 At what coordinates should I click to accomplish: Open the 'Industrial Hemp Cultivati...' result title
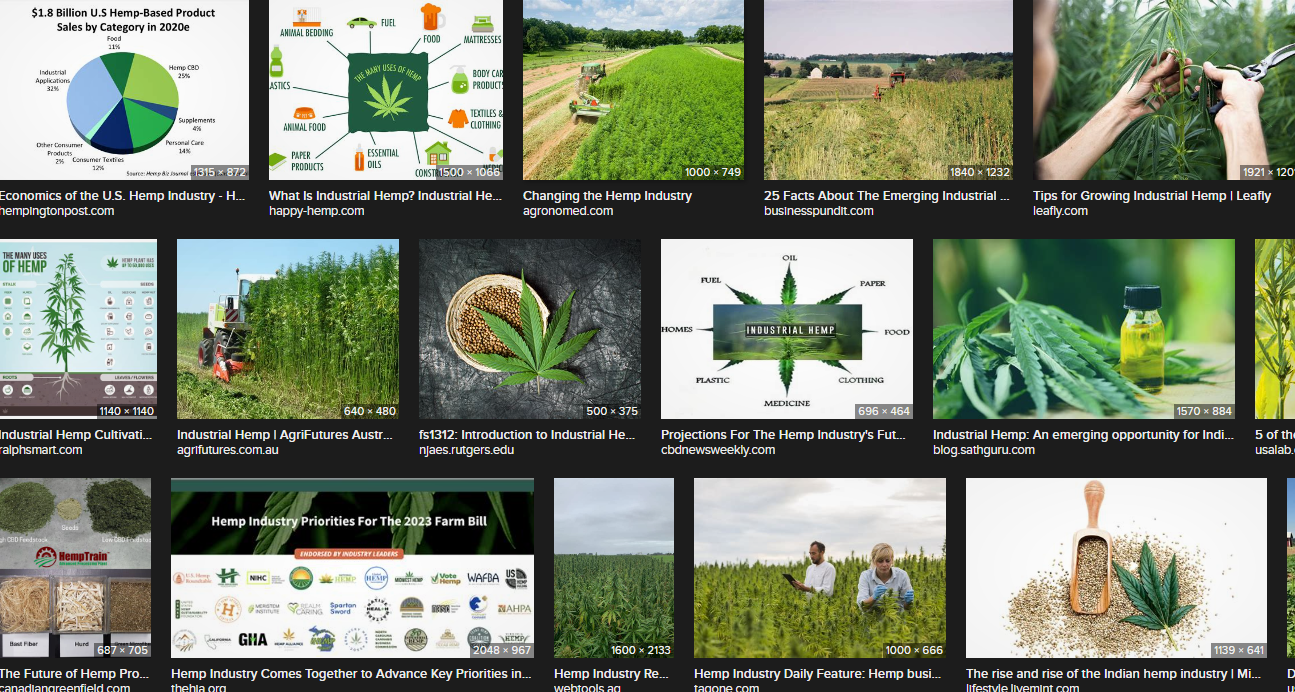pos(76,435)
